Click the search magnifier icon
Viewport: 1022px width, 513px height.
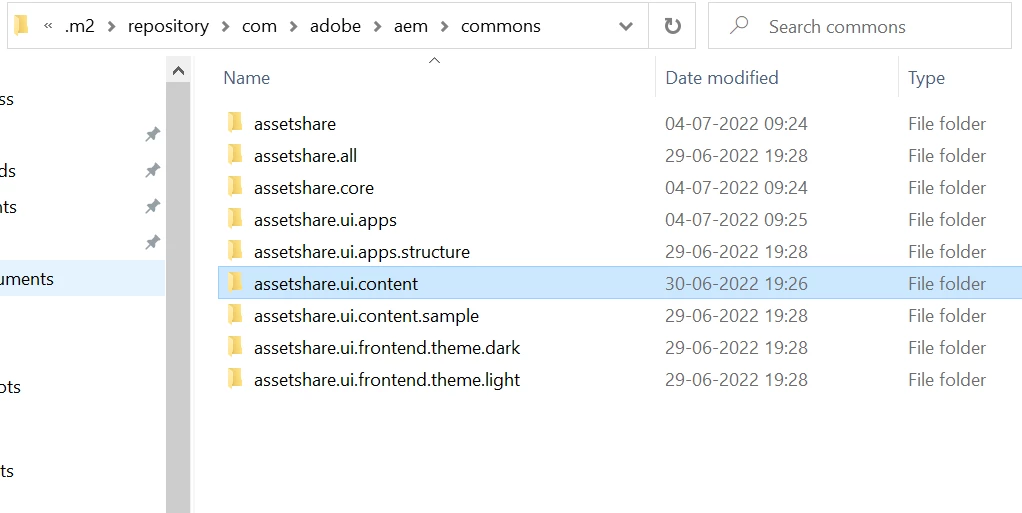tap(739, 25)
